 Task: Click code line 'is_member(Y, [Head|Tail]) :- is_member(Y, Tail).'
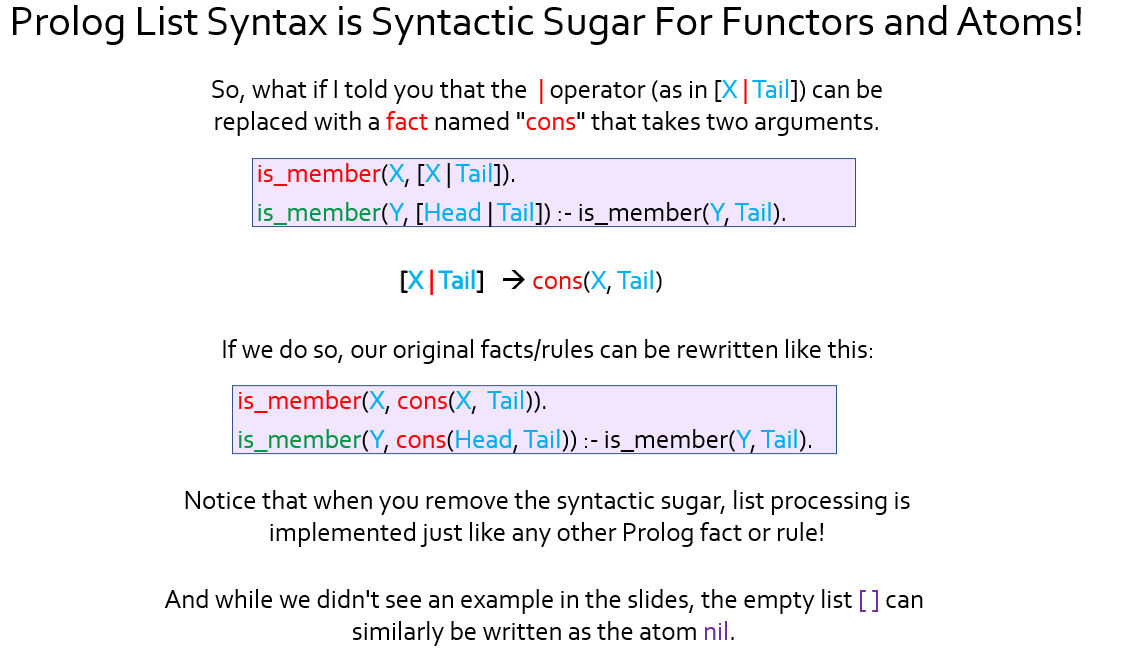coord(521,213)
